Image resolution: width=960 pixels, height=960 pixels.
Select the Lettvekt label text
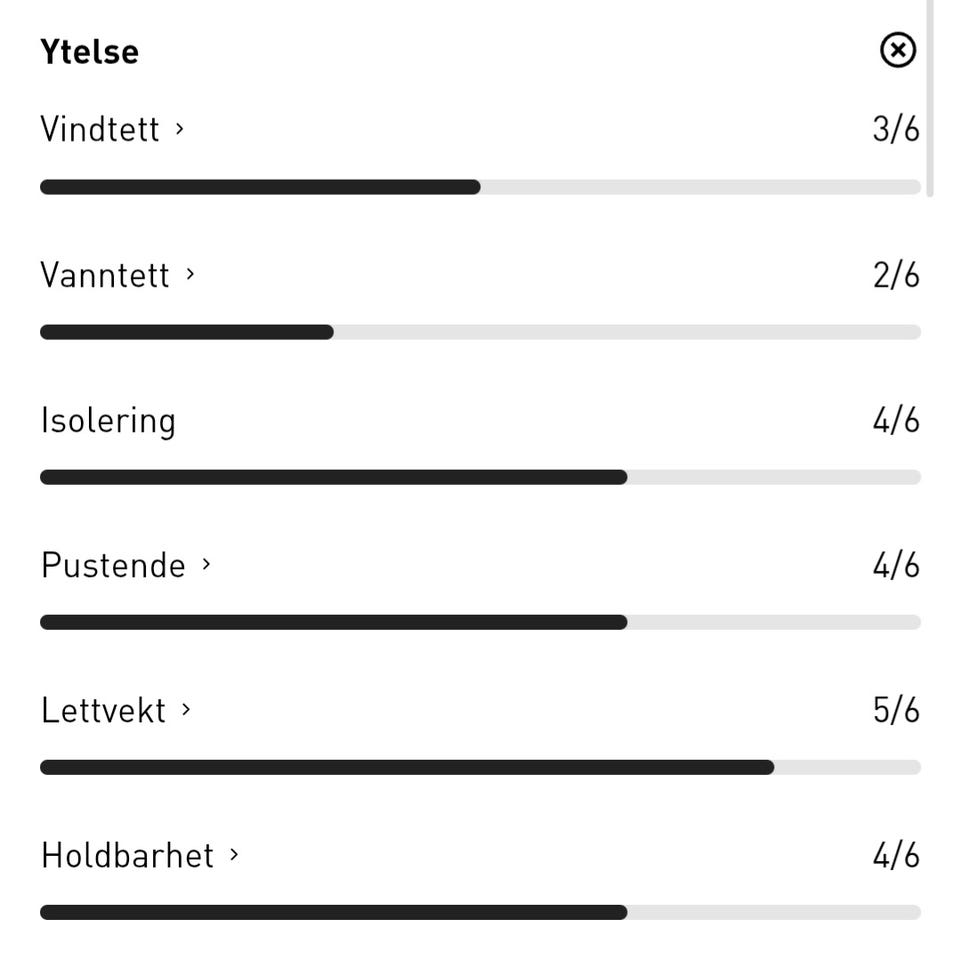[103, 710]
